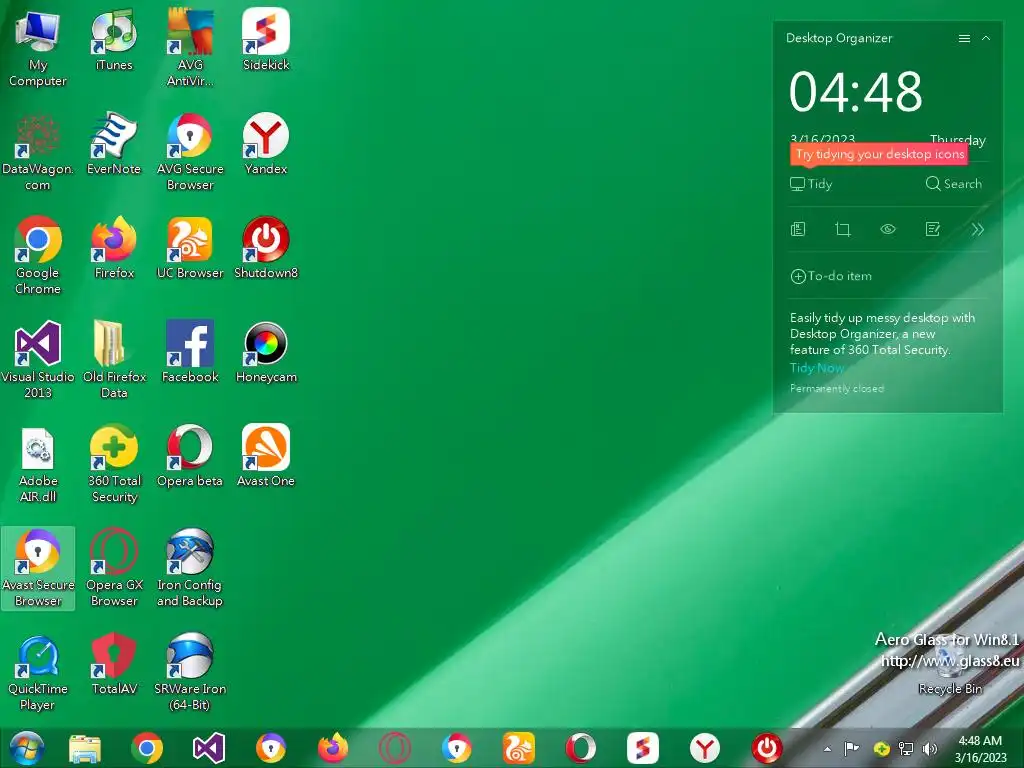This screenshot has height=768, width=1024.
Task: Launch AVG Secure Browser desktop icon
Action: coord(190,153)
